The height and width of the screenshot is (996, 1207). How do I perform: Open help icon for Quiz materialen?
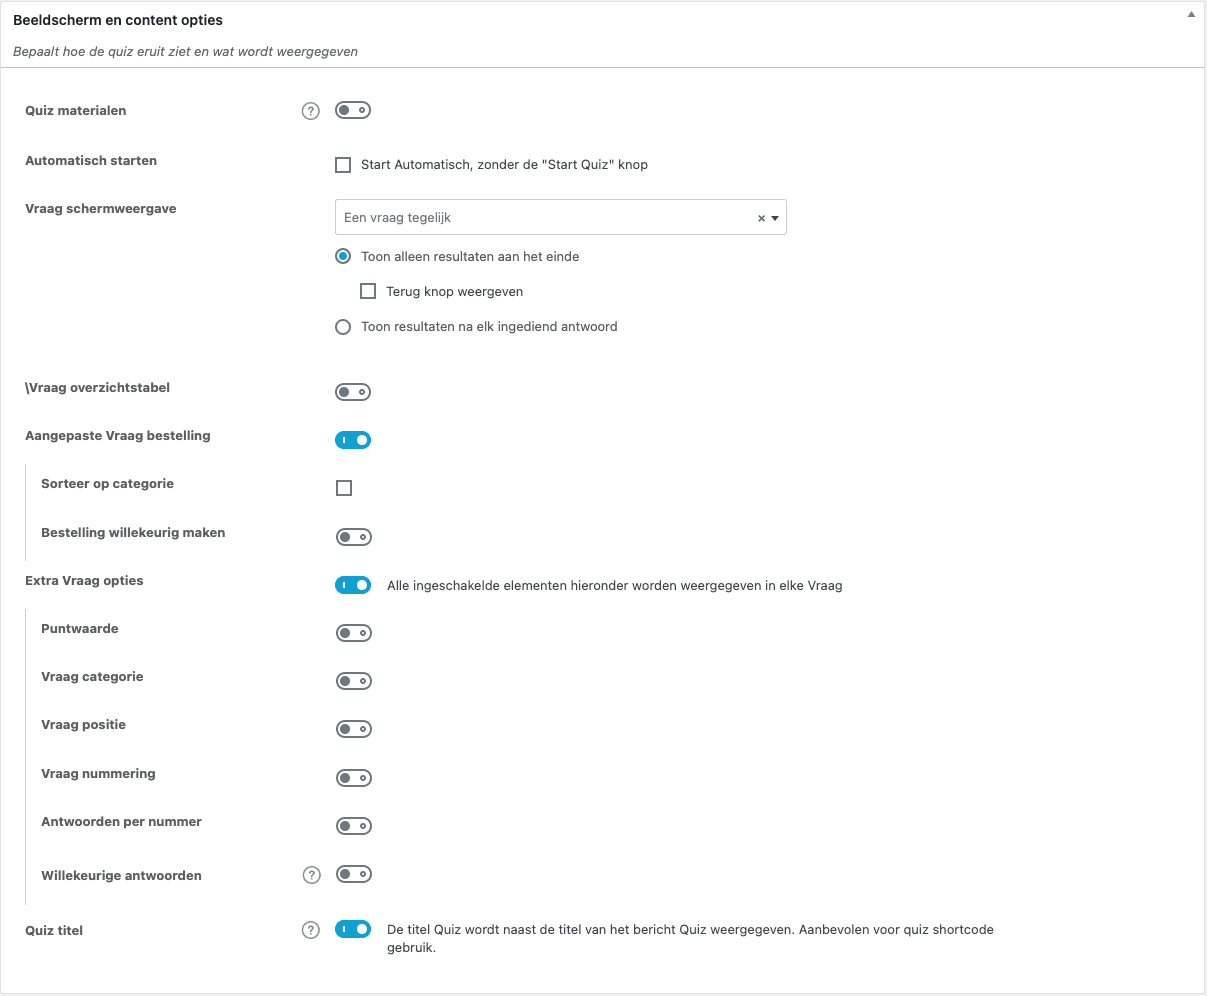(x=310, y=111)
